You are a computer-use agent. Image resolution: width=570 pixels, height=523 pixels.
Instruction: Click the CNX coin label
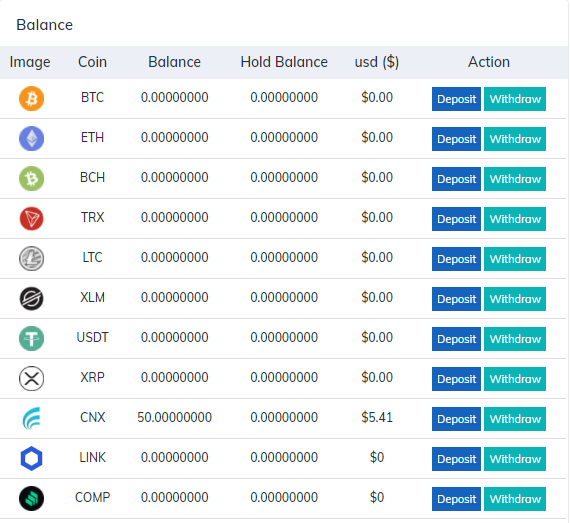(92, 417)
